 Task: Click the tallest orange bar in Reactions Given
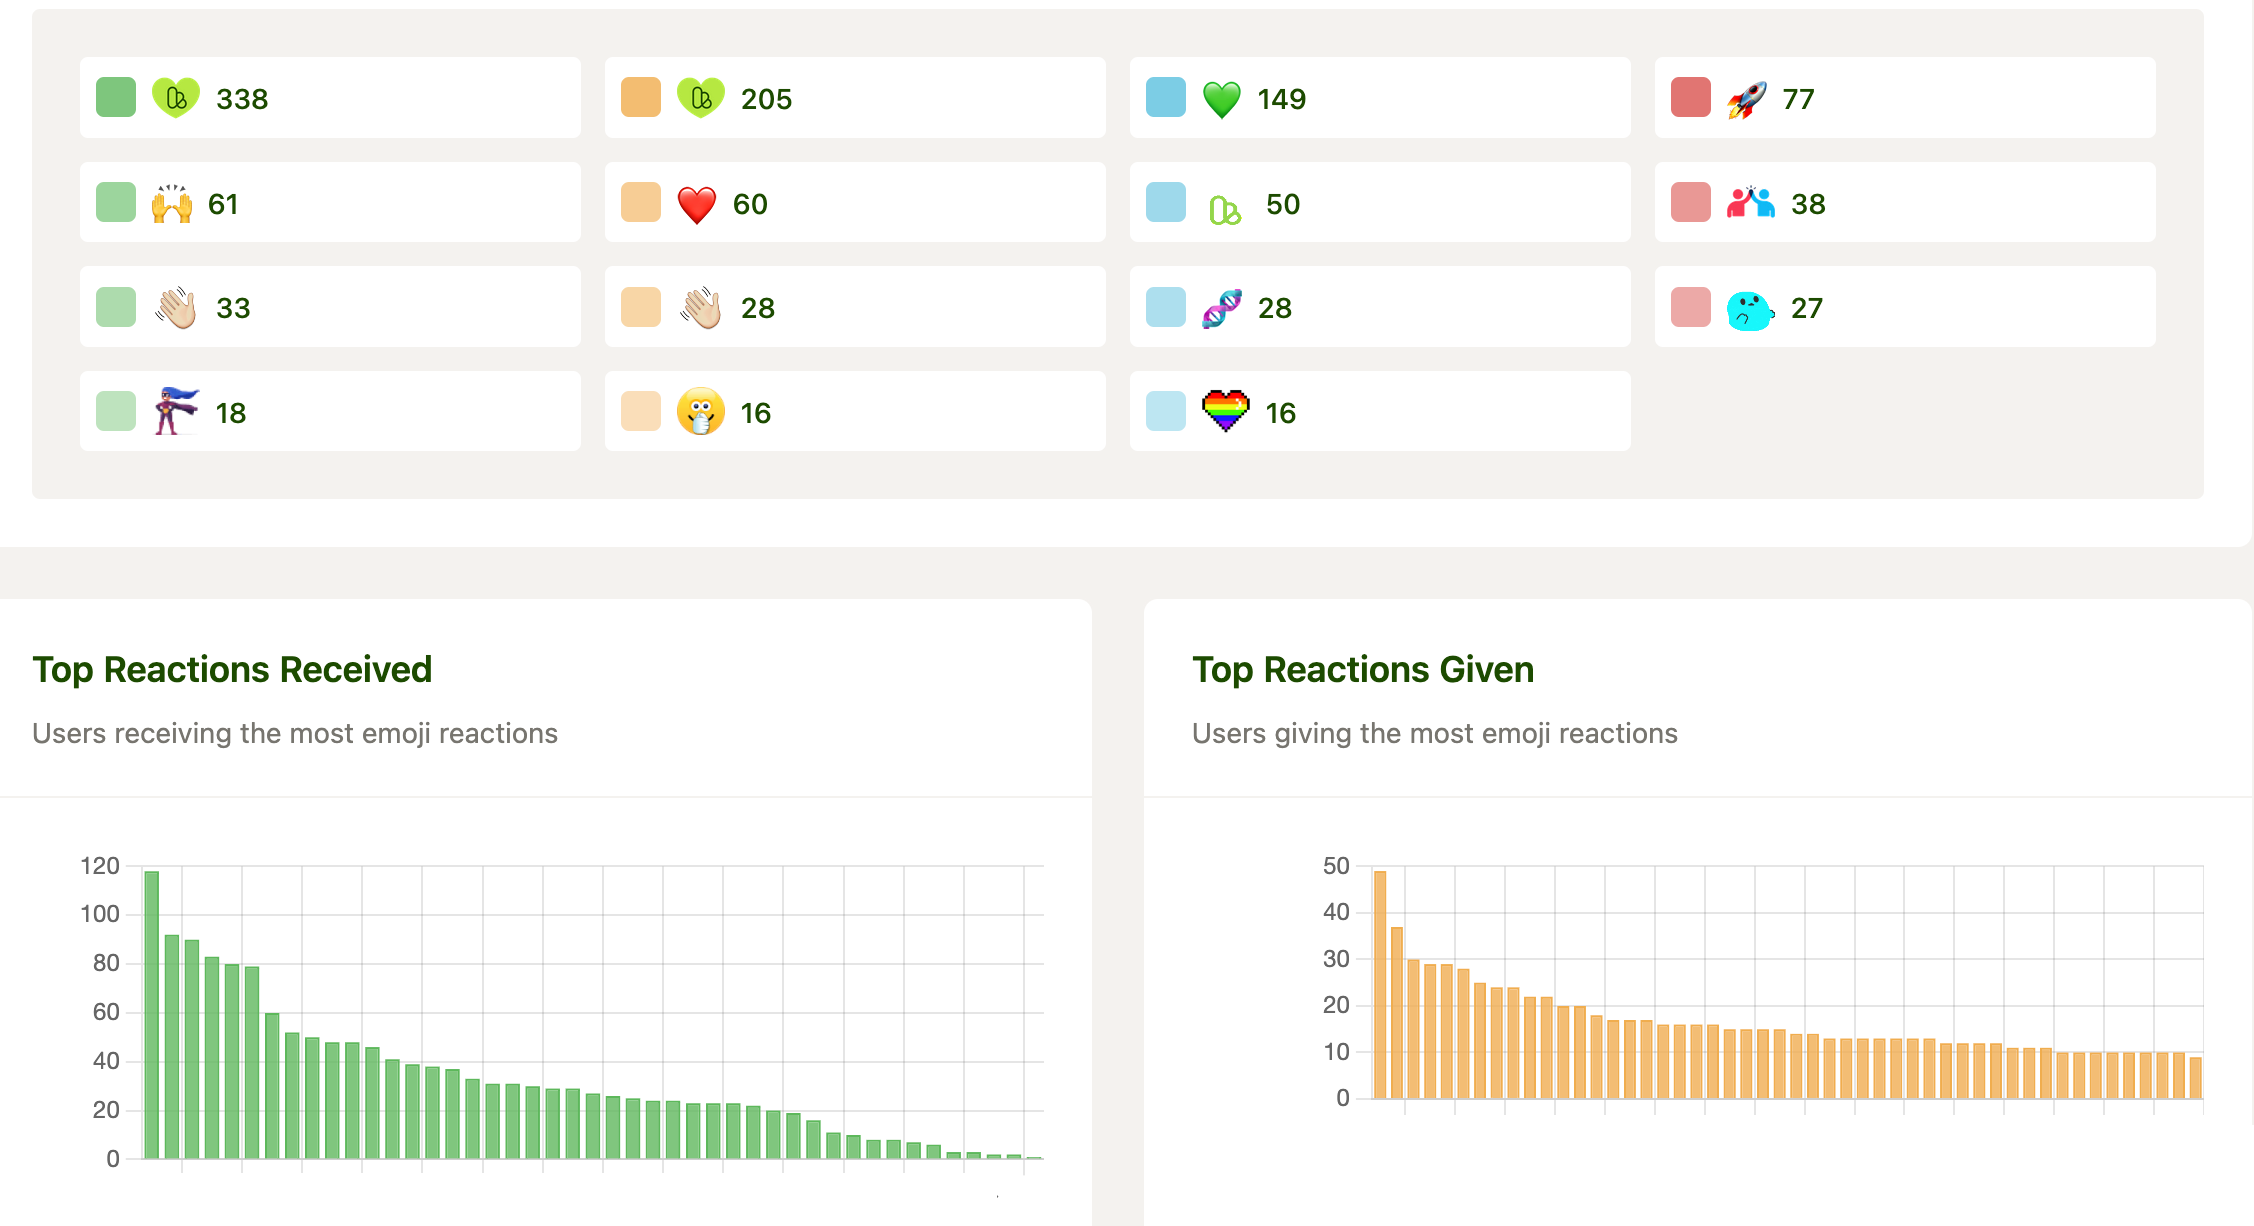point(1380,985)
